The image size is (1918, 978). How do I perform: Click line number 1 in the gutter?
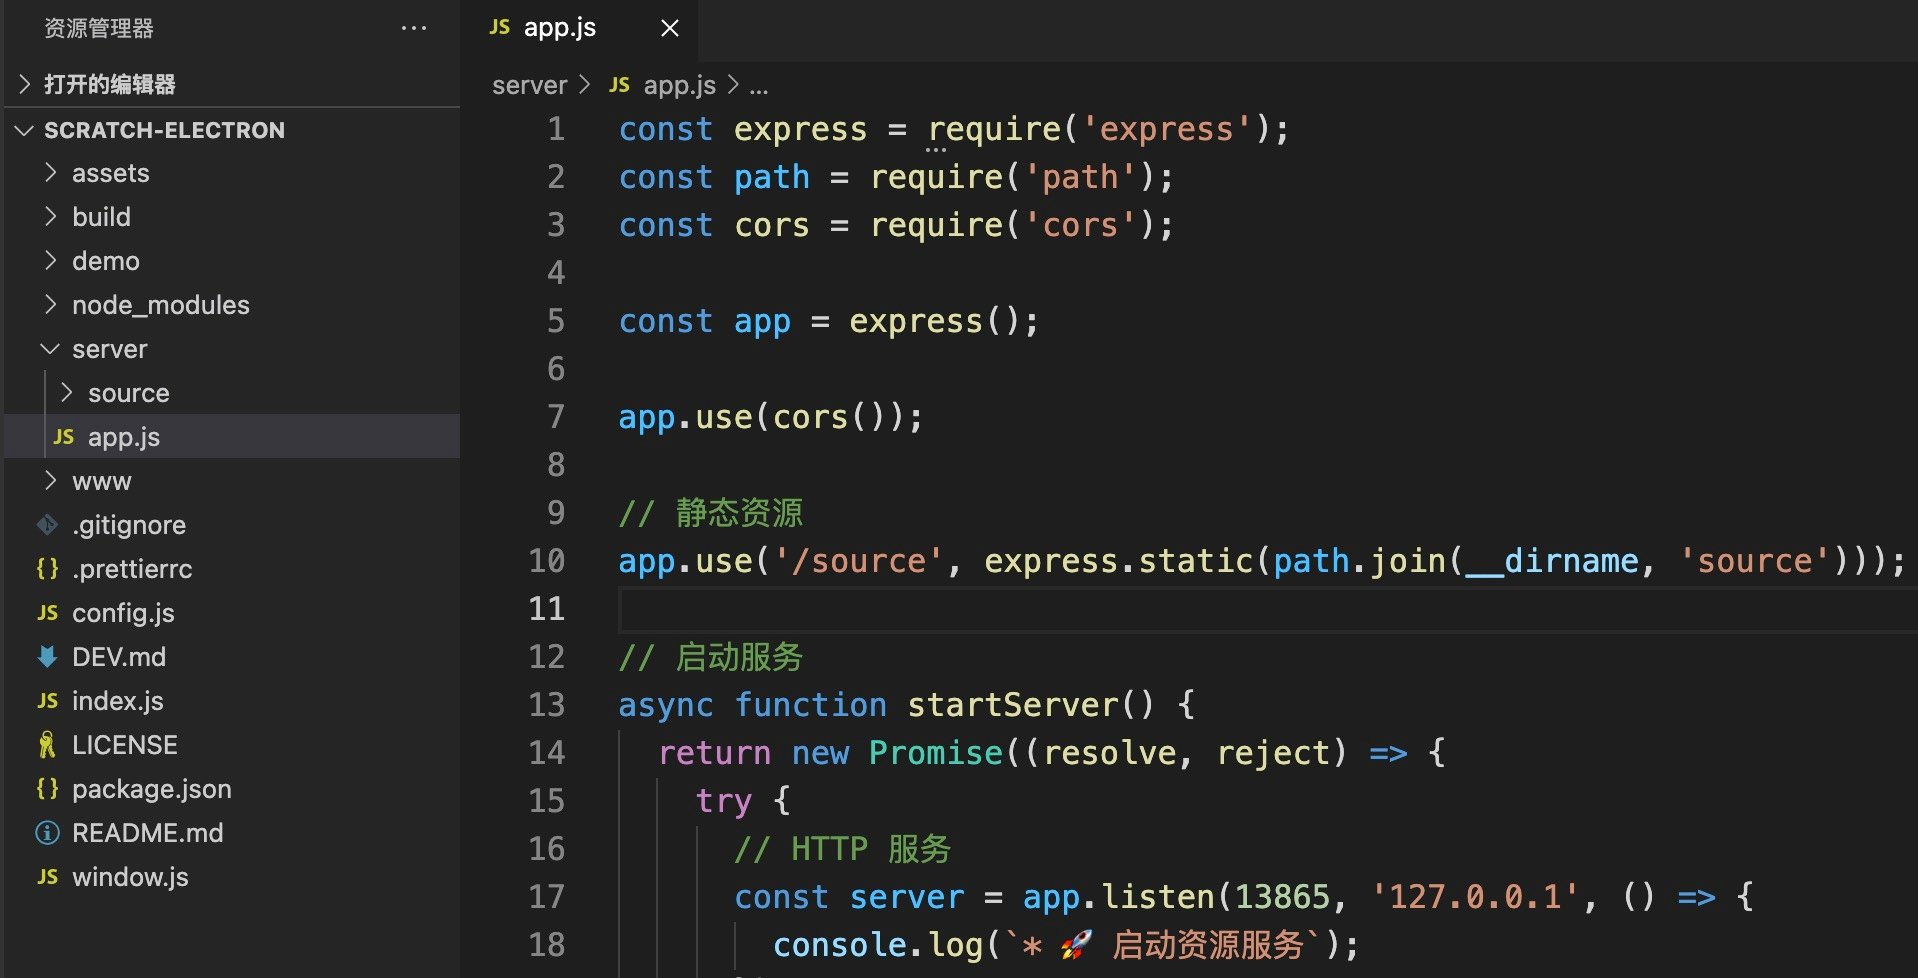[556, 129]
